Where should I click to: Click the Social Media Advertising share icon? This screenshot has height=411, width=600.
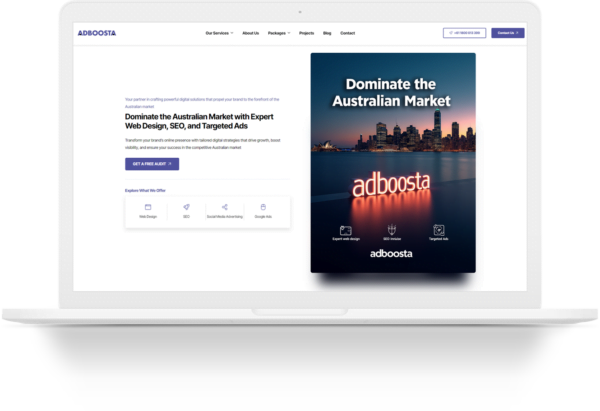pos(225,206)
